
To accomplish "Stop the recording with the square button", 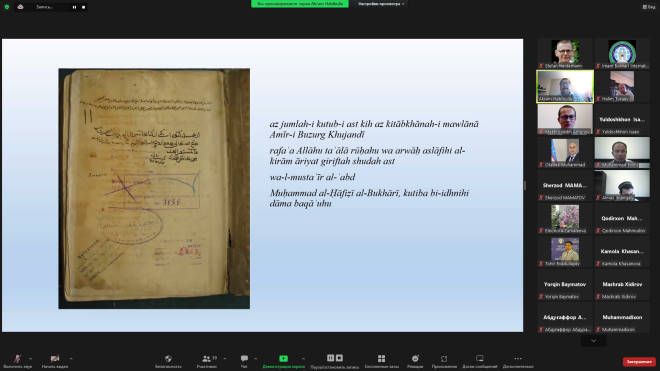I will [83, 7].
